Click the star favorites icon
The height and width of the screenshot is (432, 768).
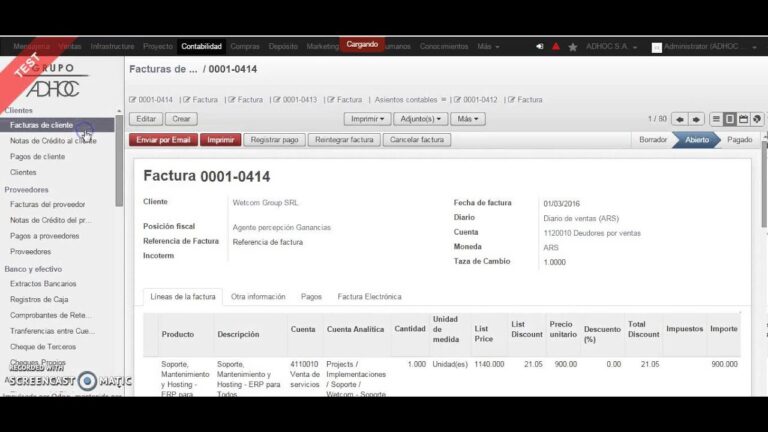point(573,47)
